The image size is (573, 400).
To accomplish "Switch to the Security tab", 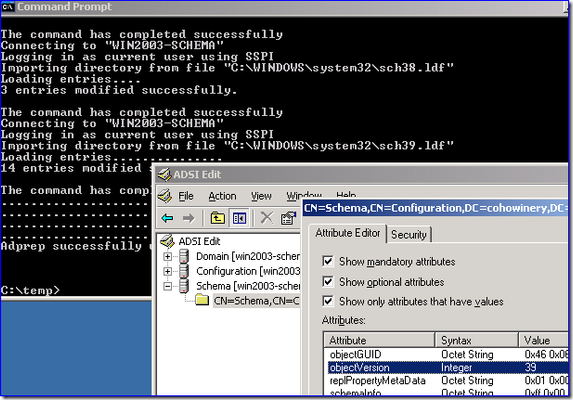I will (409, 235).
